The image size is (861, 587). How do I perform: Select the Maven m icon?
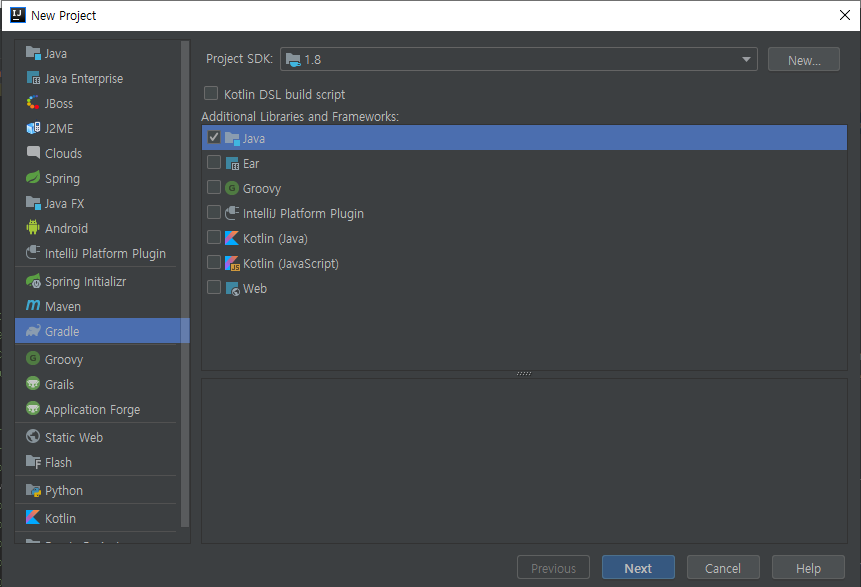(33, 305)
